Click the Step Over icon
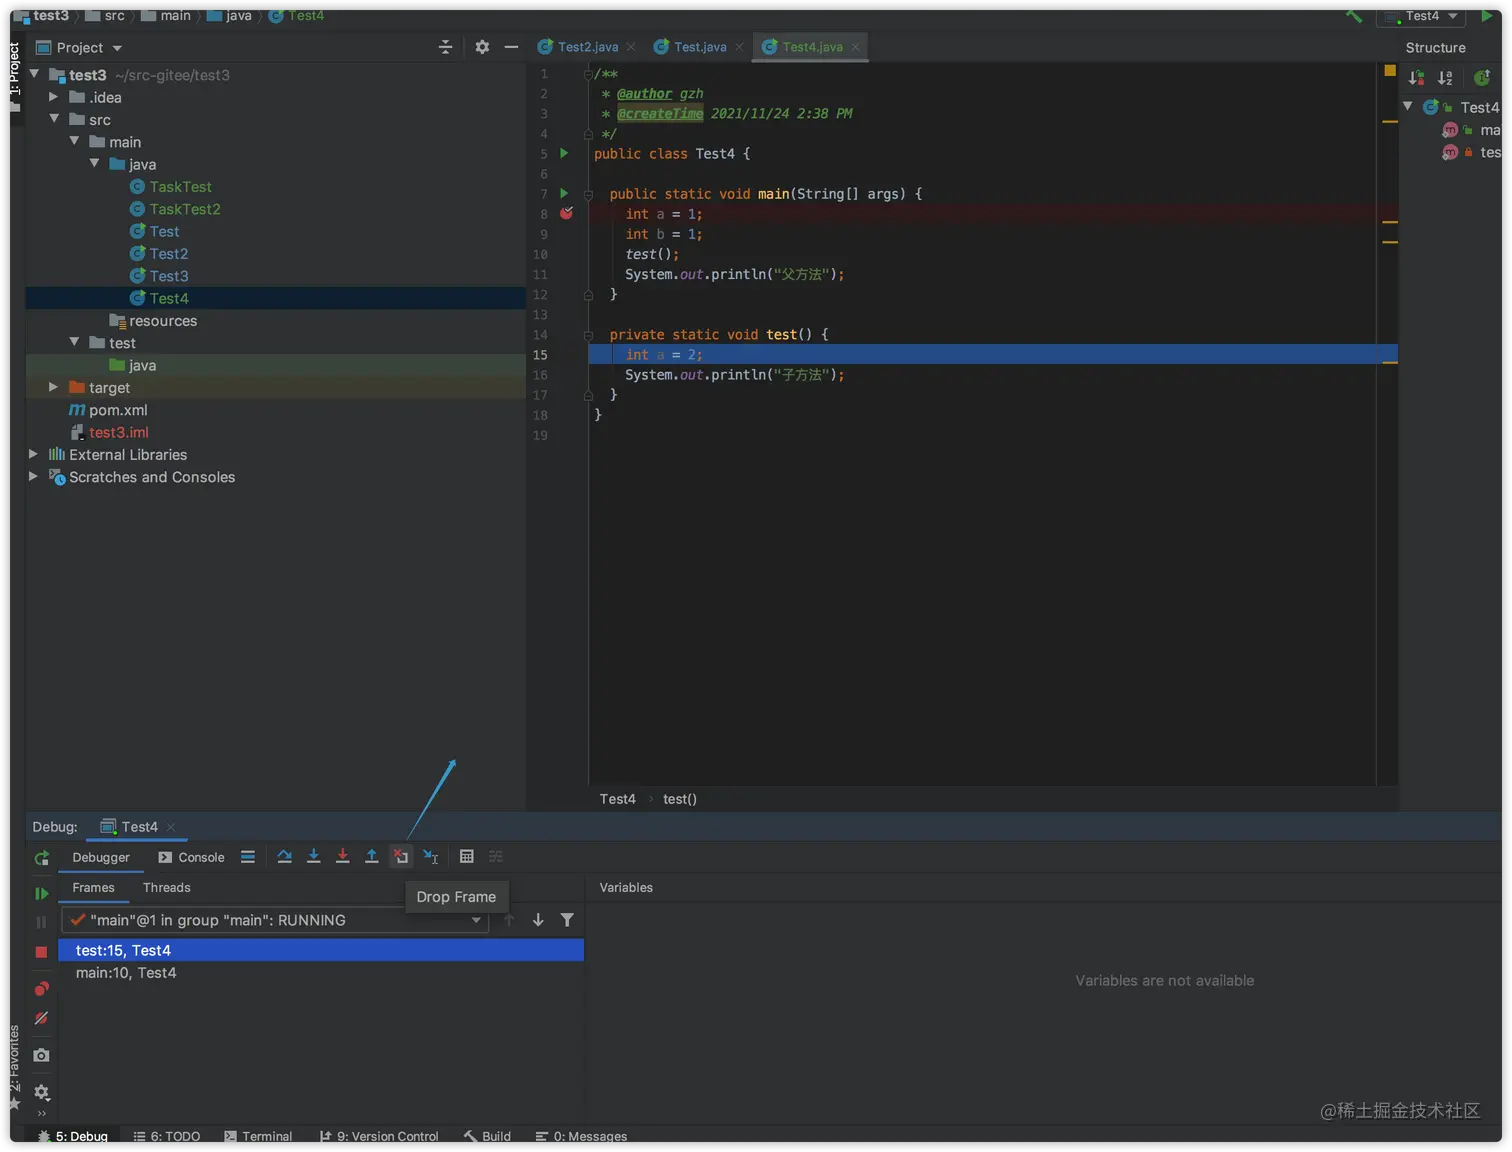Image resolution: width=1512 pixels, height=1152 pixels. tap(285, 856)
